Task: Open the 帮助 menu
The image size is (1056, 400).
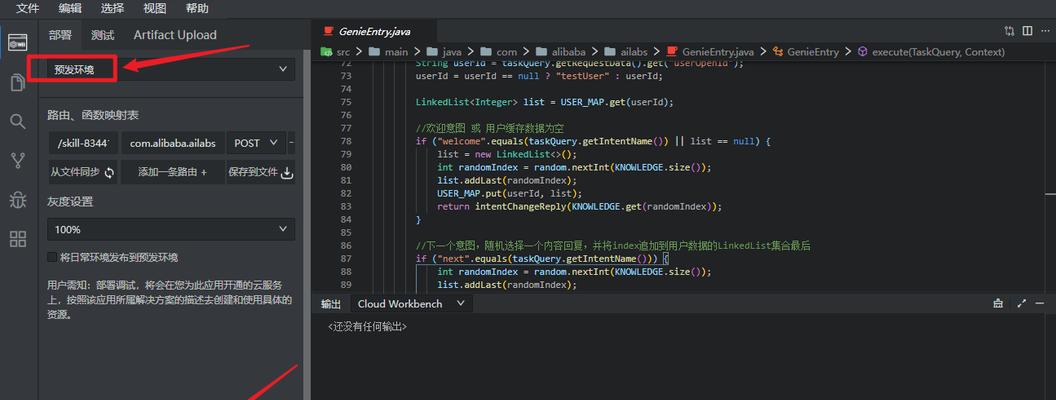Action: 197,9
